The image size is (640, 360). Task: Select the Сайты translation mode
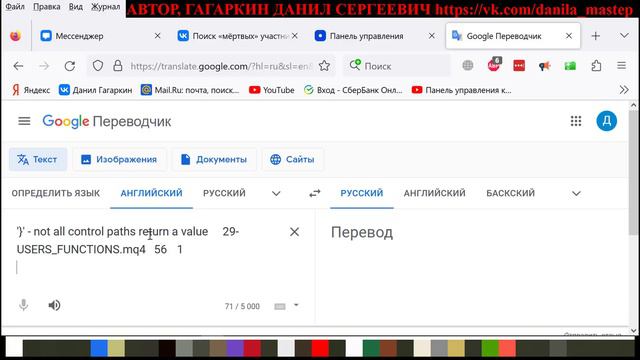tap(292, 159)
